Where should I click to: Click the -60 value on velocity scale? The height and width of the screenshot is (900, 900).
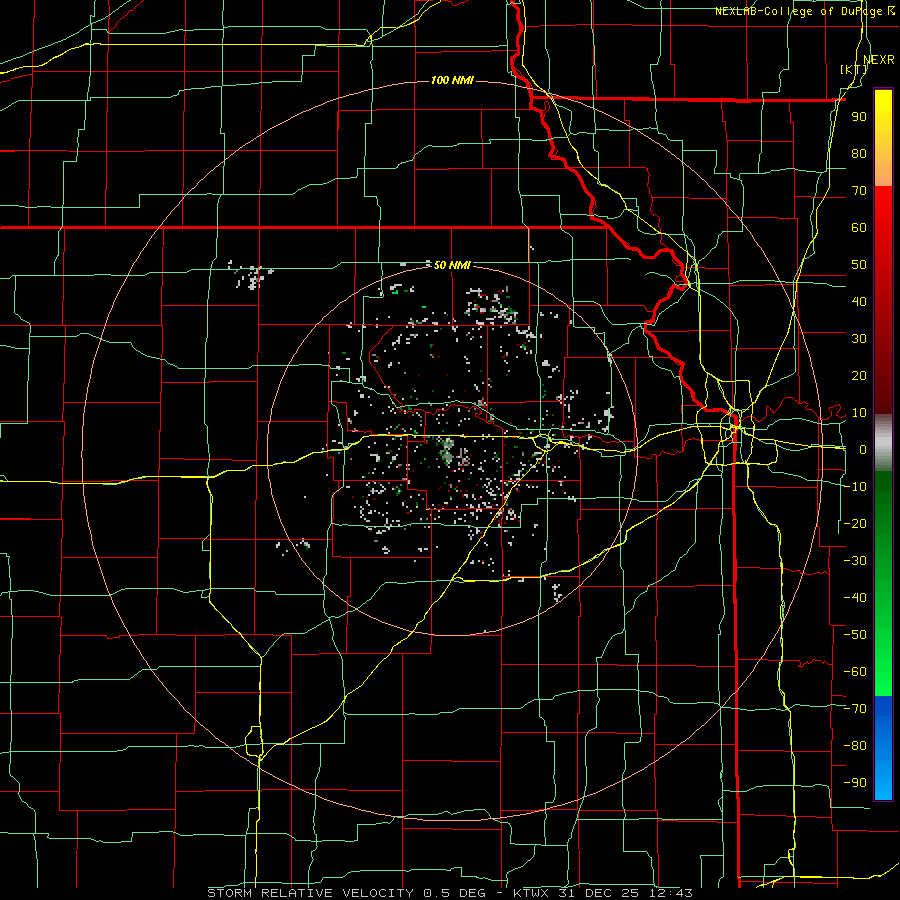coord(855,672)
